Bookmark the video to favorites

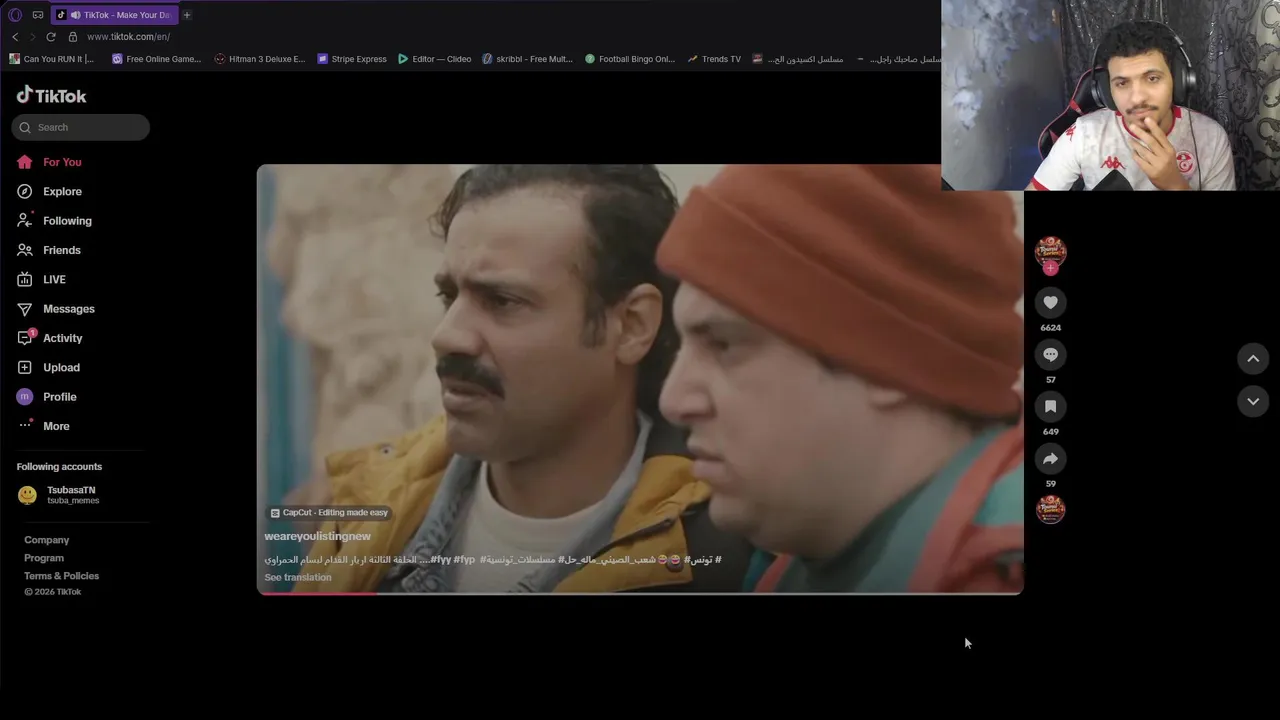tap(1050, 406)
